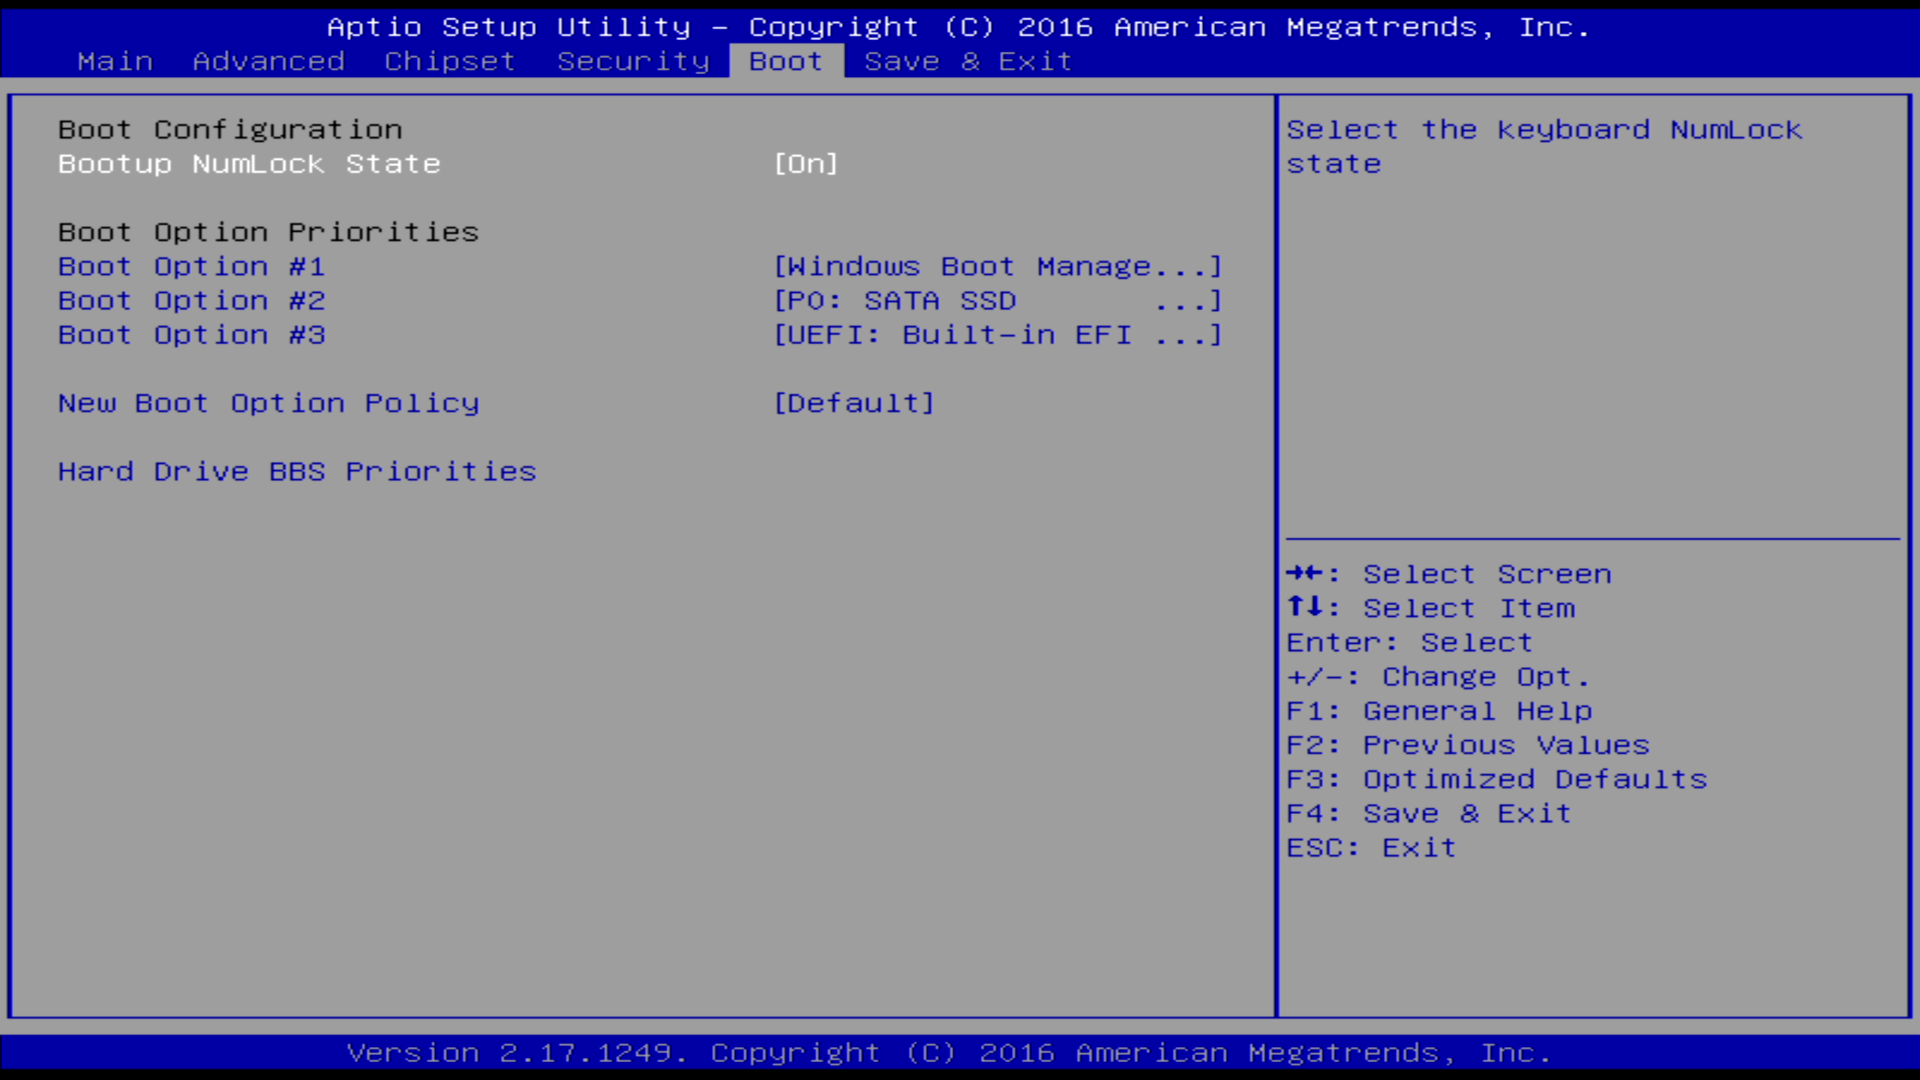The height and width of the screenshot is (1080, 1920).
Task: Select the Boot Option #1 label
Action: point(191,267)
